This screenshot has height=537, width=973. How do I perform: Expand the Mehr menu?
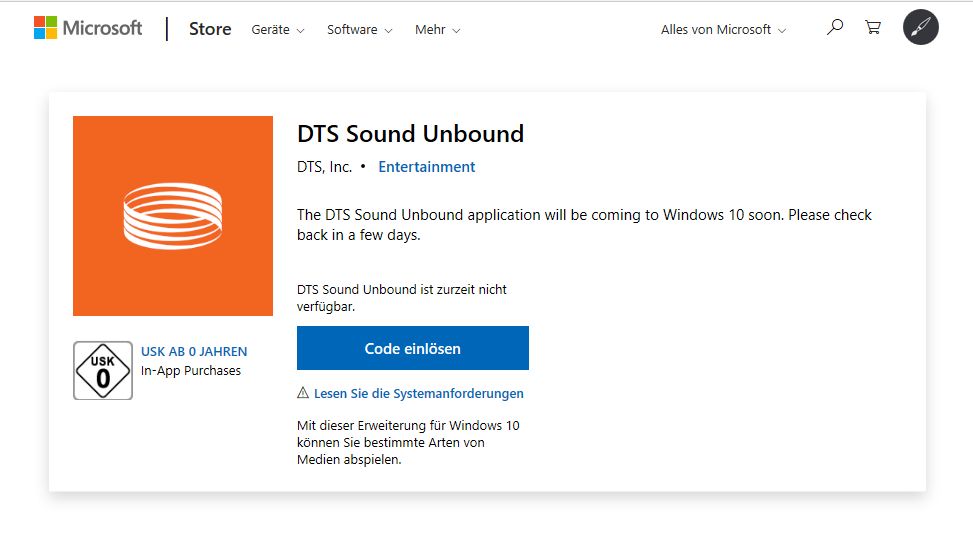(437, 30)
